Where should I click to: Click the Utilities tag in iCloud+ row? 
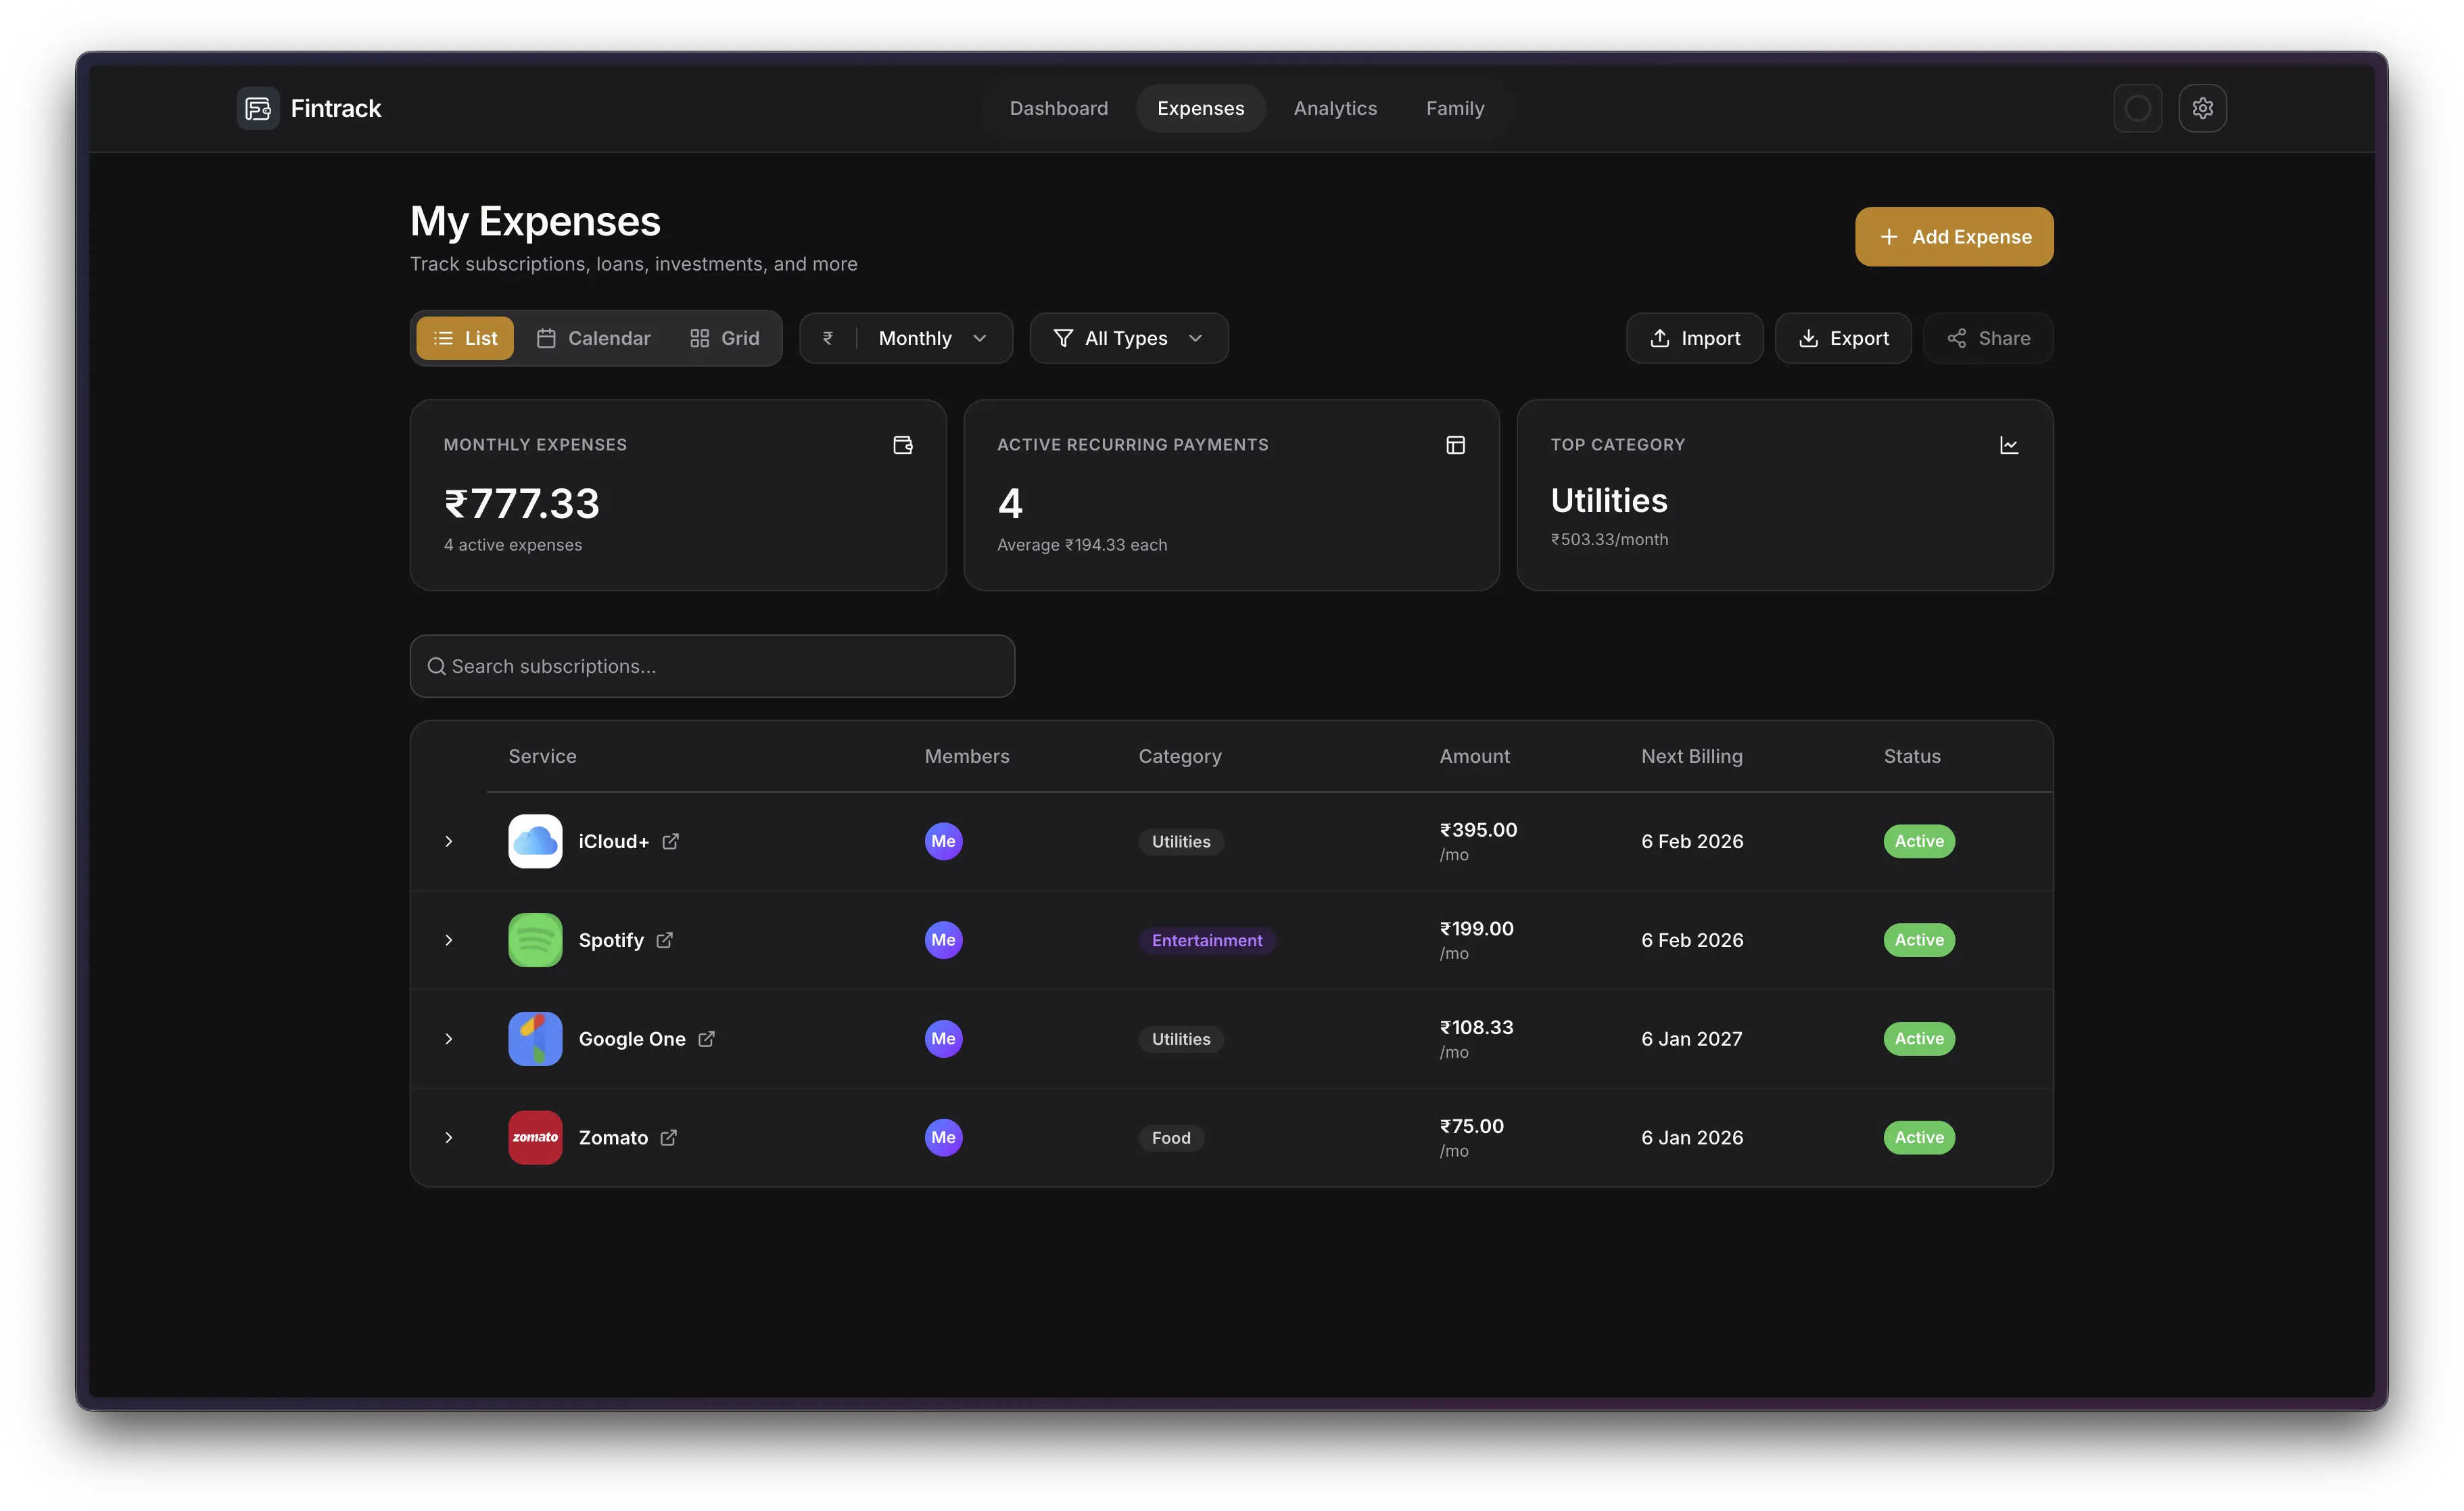coord(1181,842)
